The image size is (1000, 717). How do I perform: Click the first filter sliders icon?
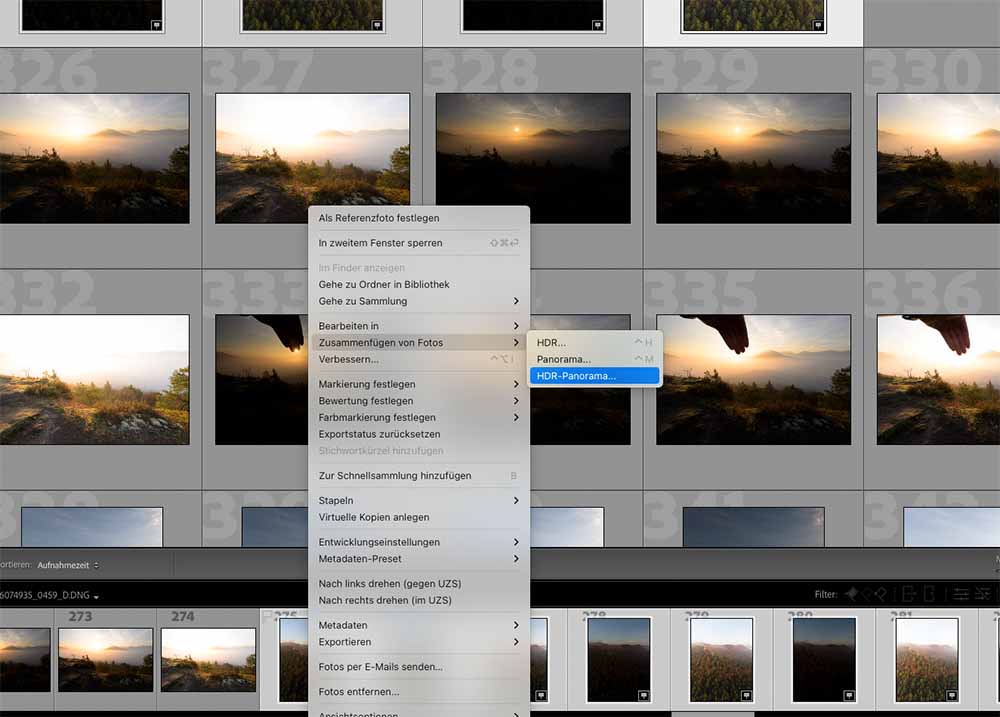(x=960, y=594)
